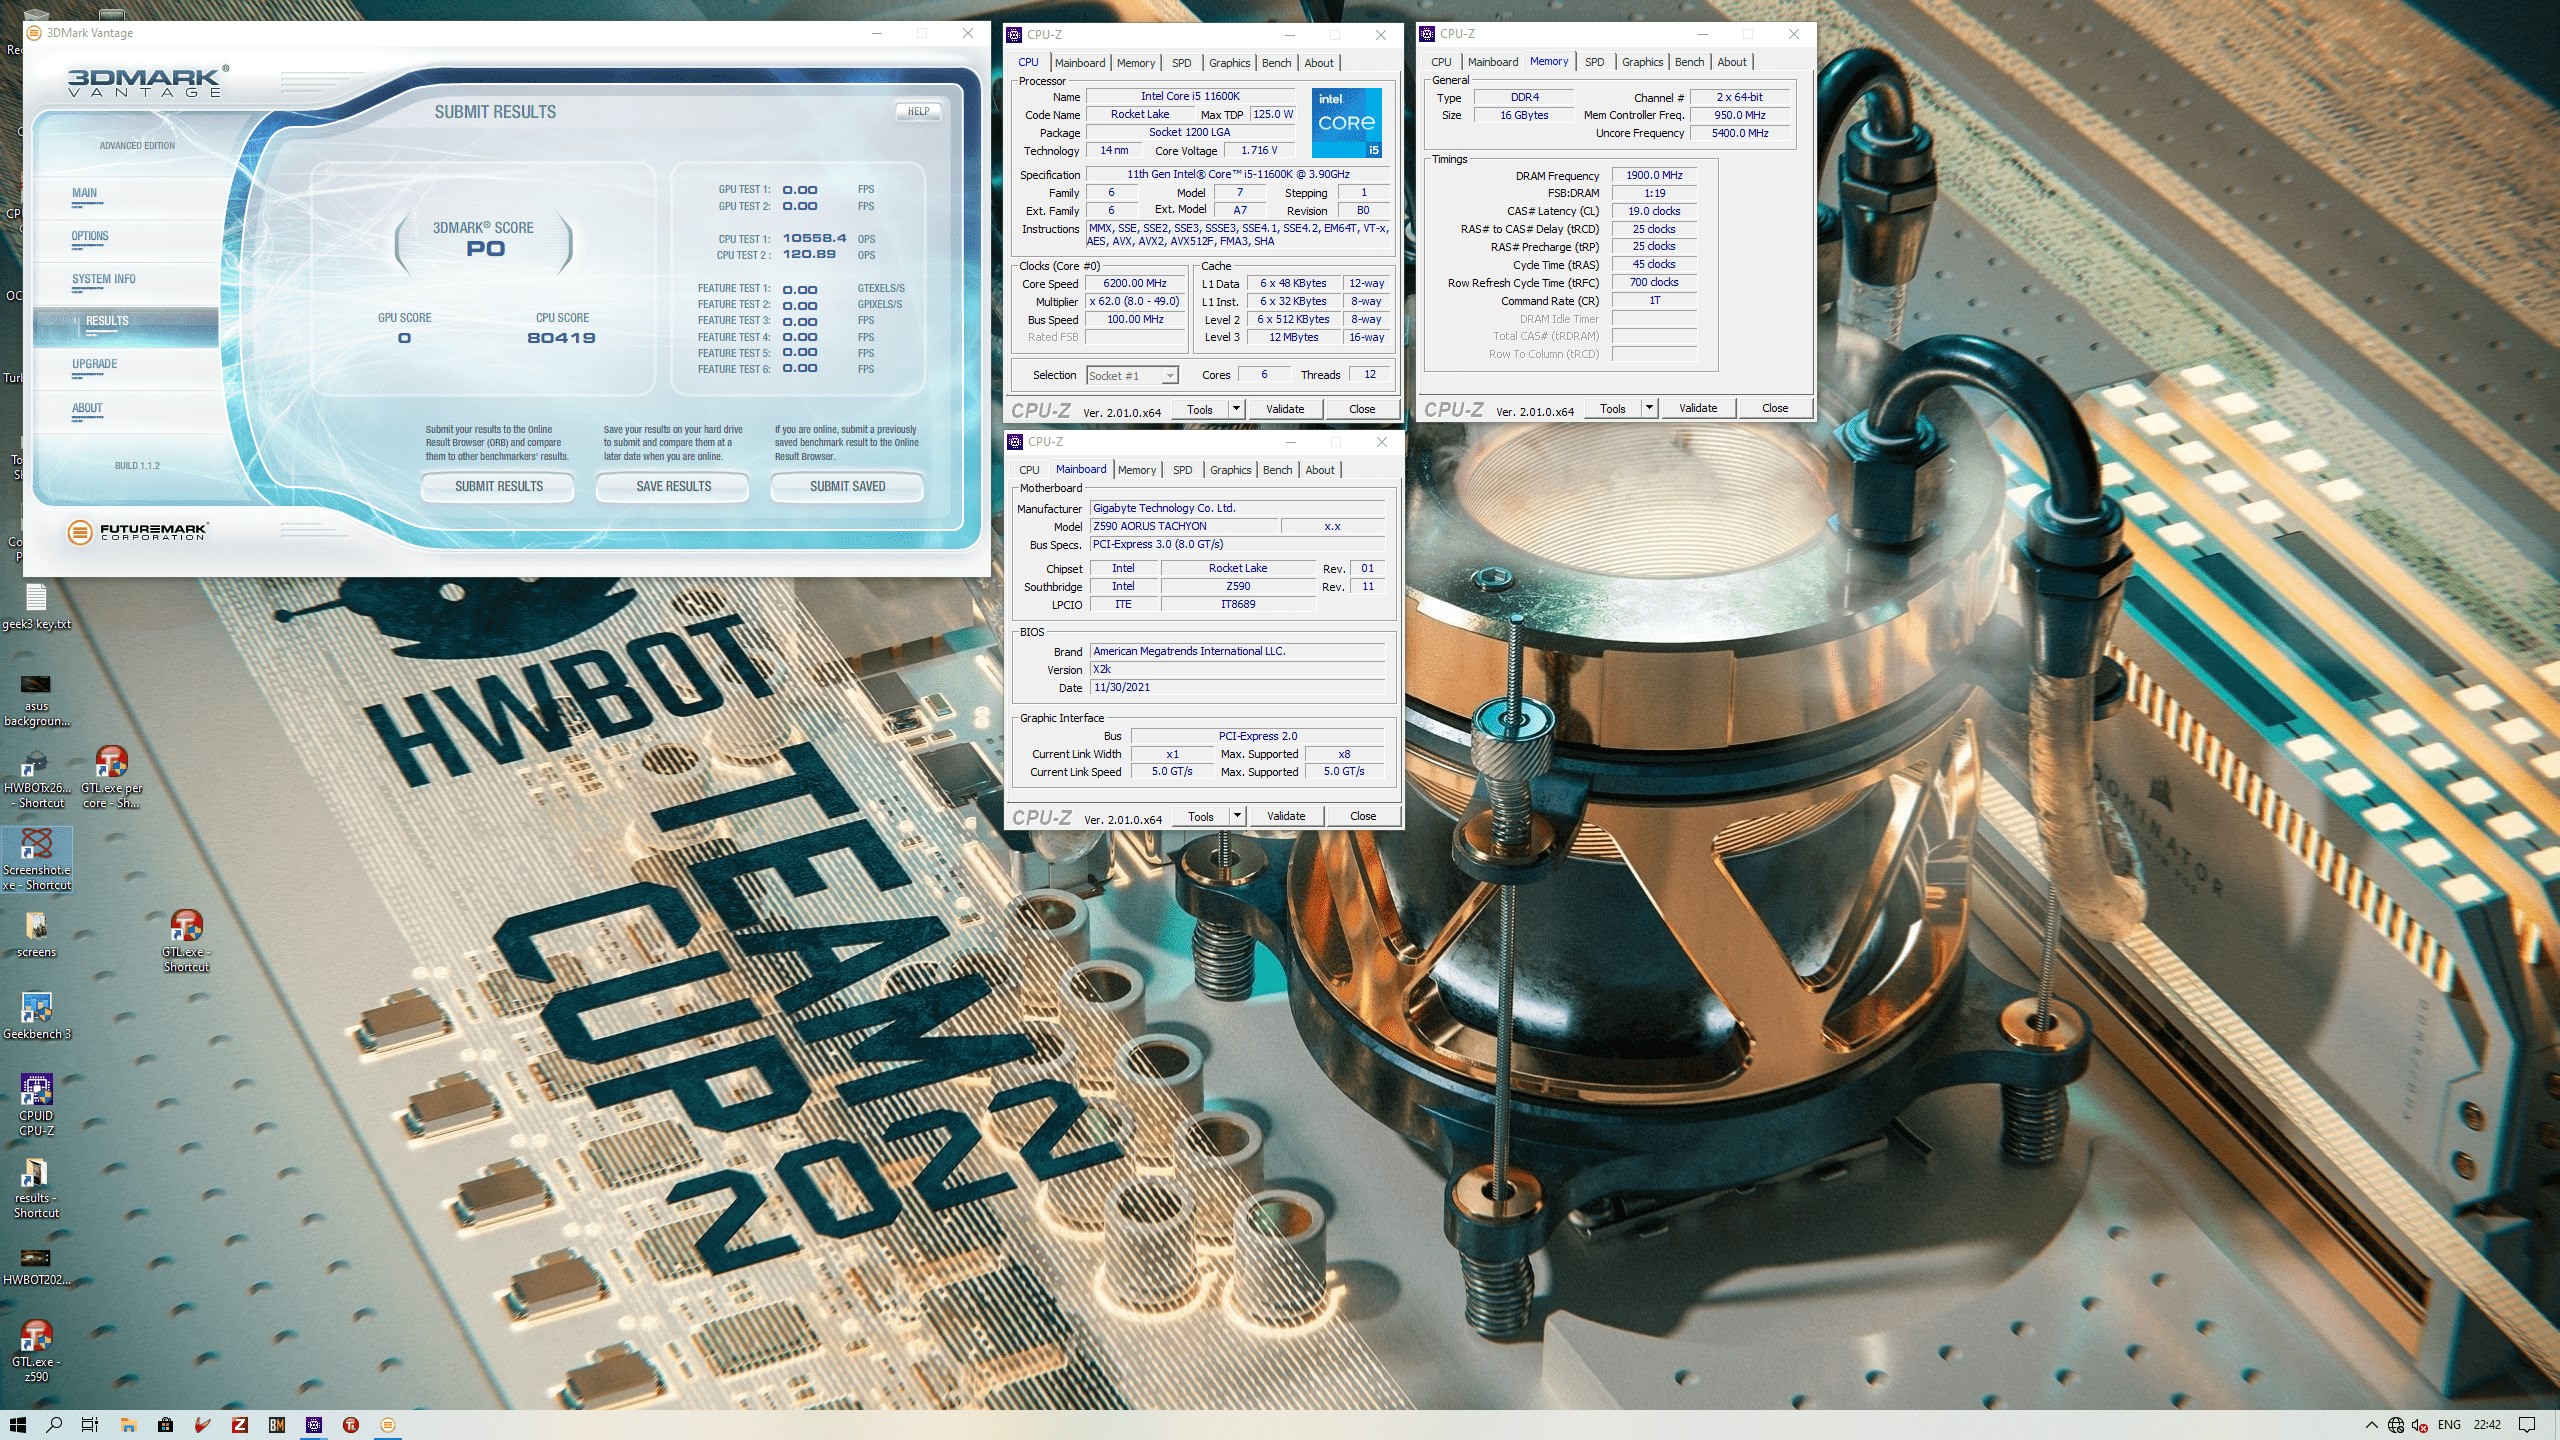This screenshot has width=2560, height=1440.
Task: Switch to the SPD tab in the CPU window
Action: (1181, 63)
